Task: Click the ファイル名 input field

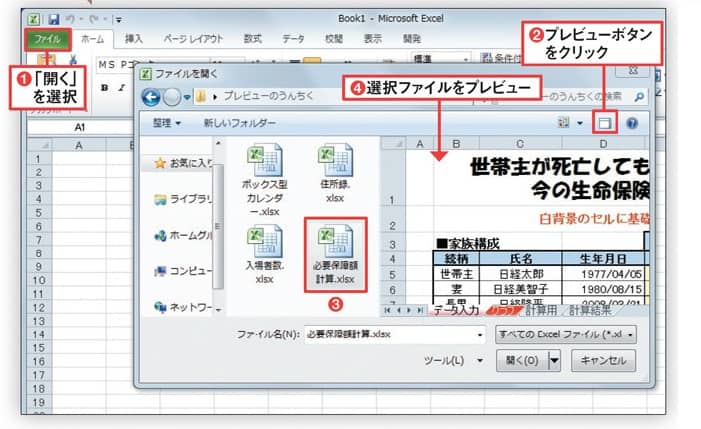Action: click(394, 333)
